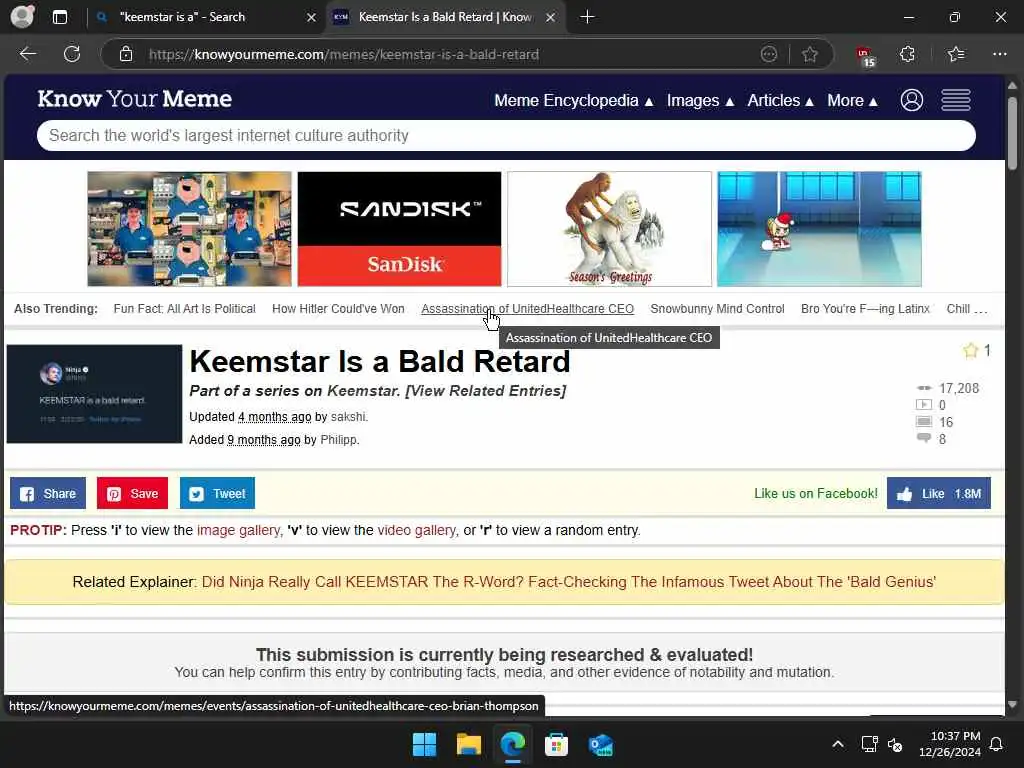Click View Related Entries link

click(x=486, y=391)
